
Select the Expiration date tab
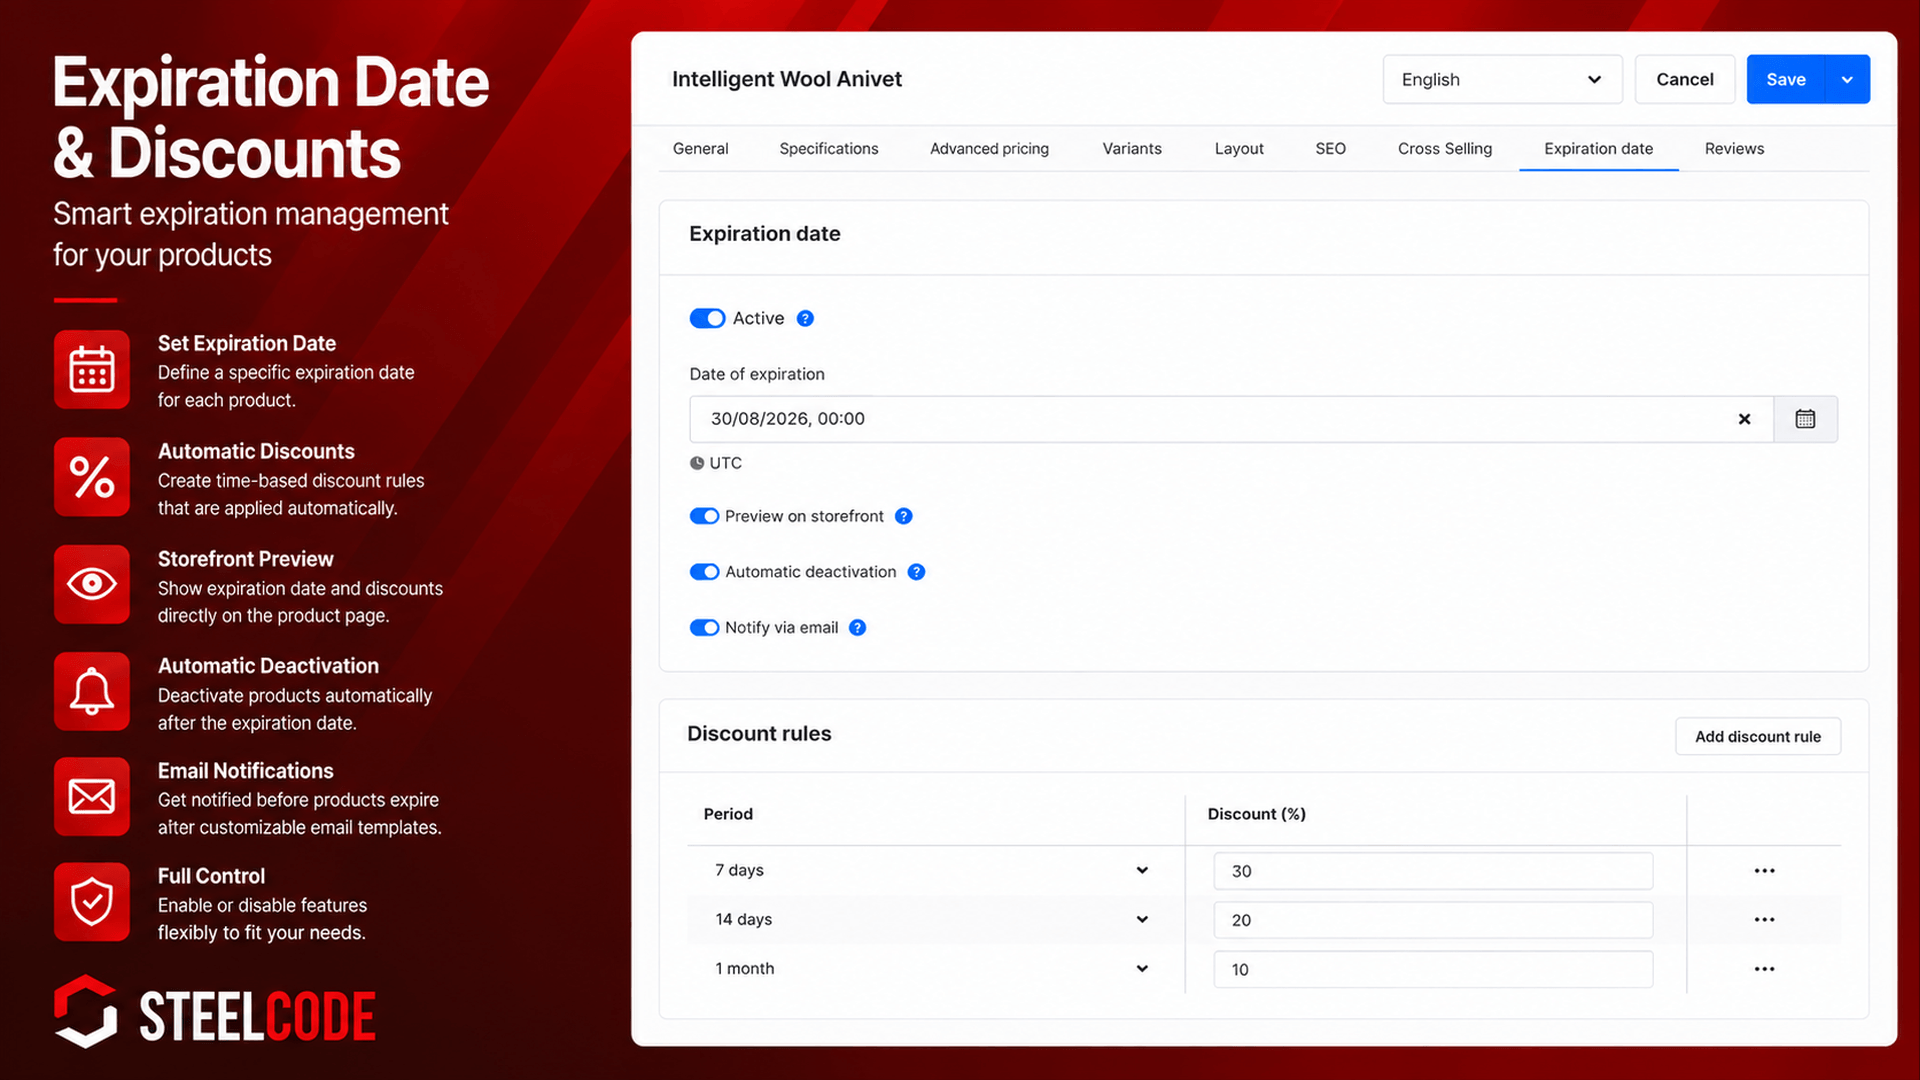1598,149
